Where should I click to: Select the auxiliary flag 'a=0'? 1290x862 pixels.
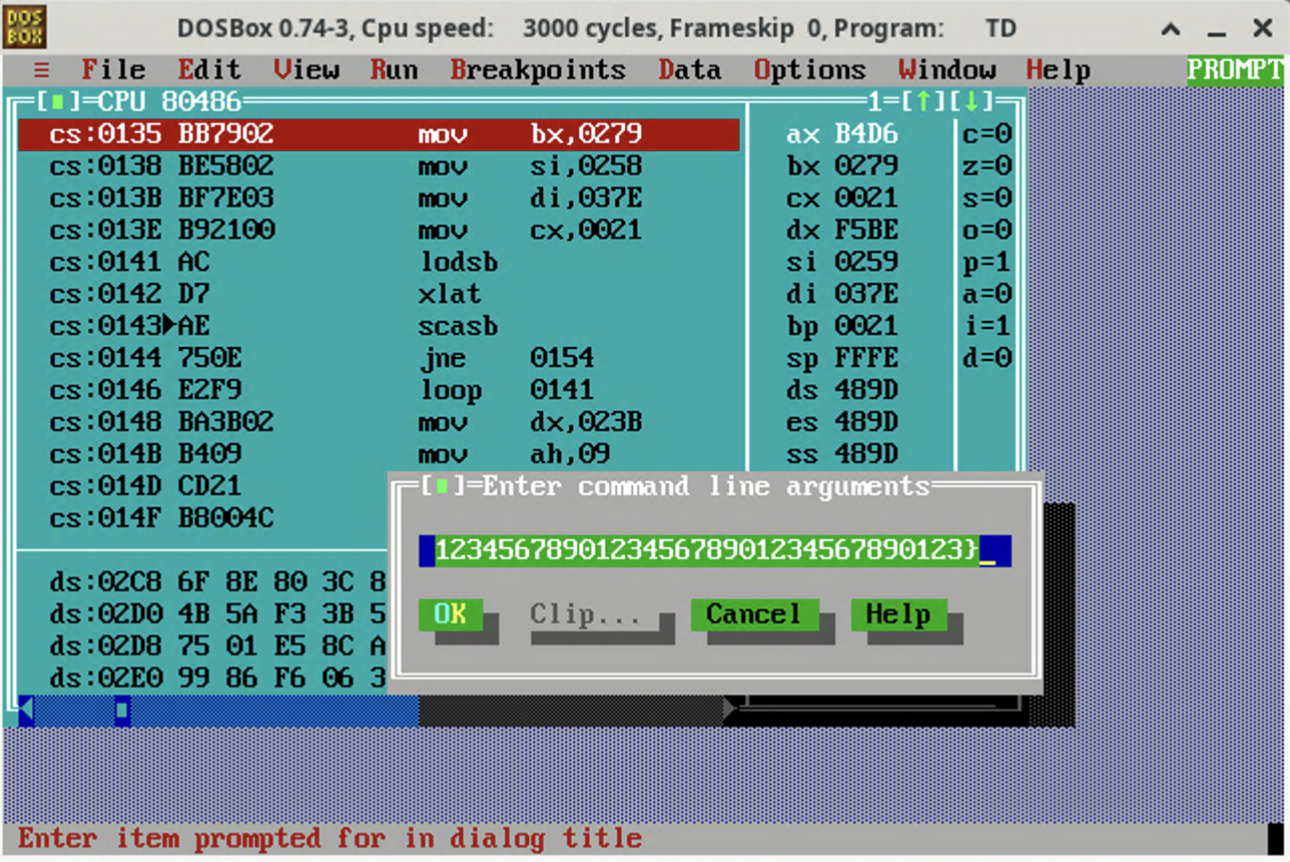pyautogui.click(x=987, y=294)
